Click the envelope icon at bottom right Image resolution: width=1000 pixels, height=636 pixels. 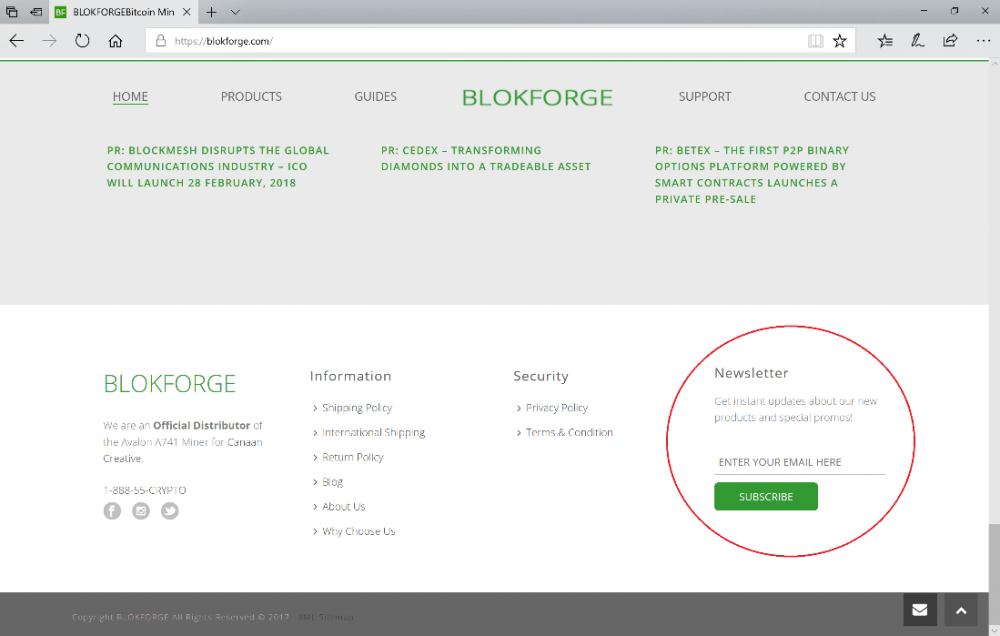(919, 609)
